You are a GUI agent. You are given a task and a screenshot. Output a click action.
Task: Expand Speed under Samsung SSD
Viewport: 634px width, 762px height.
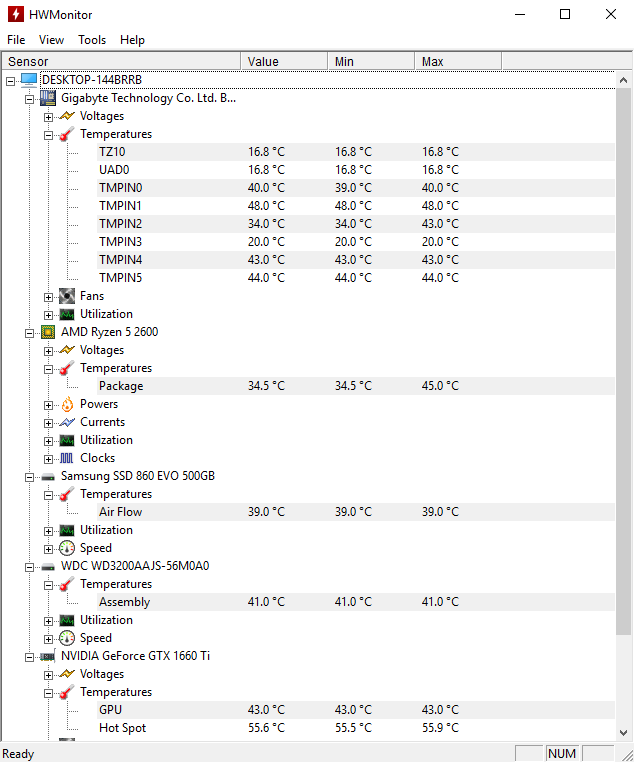pyautogui.click(x=49, y=550)
